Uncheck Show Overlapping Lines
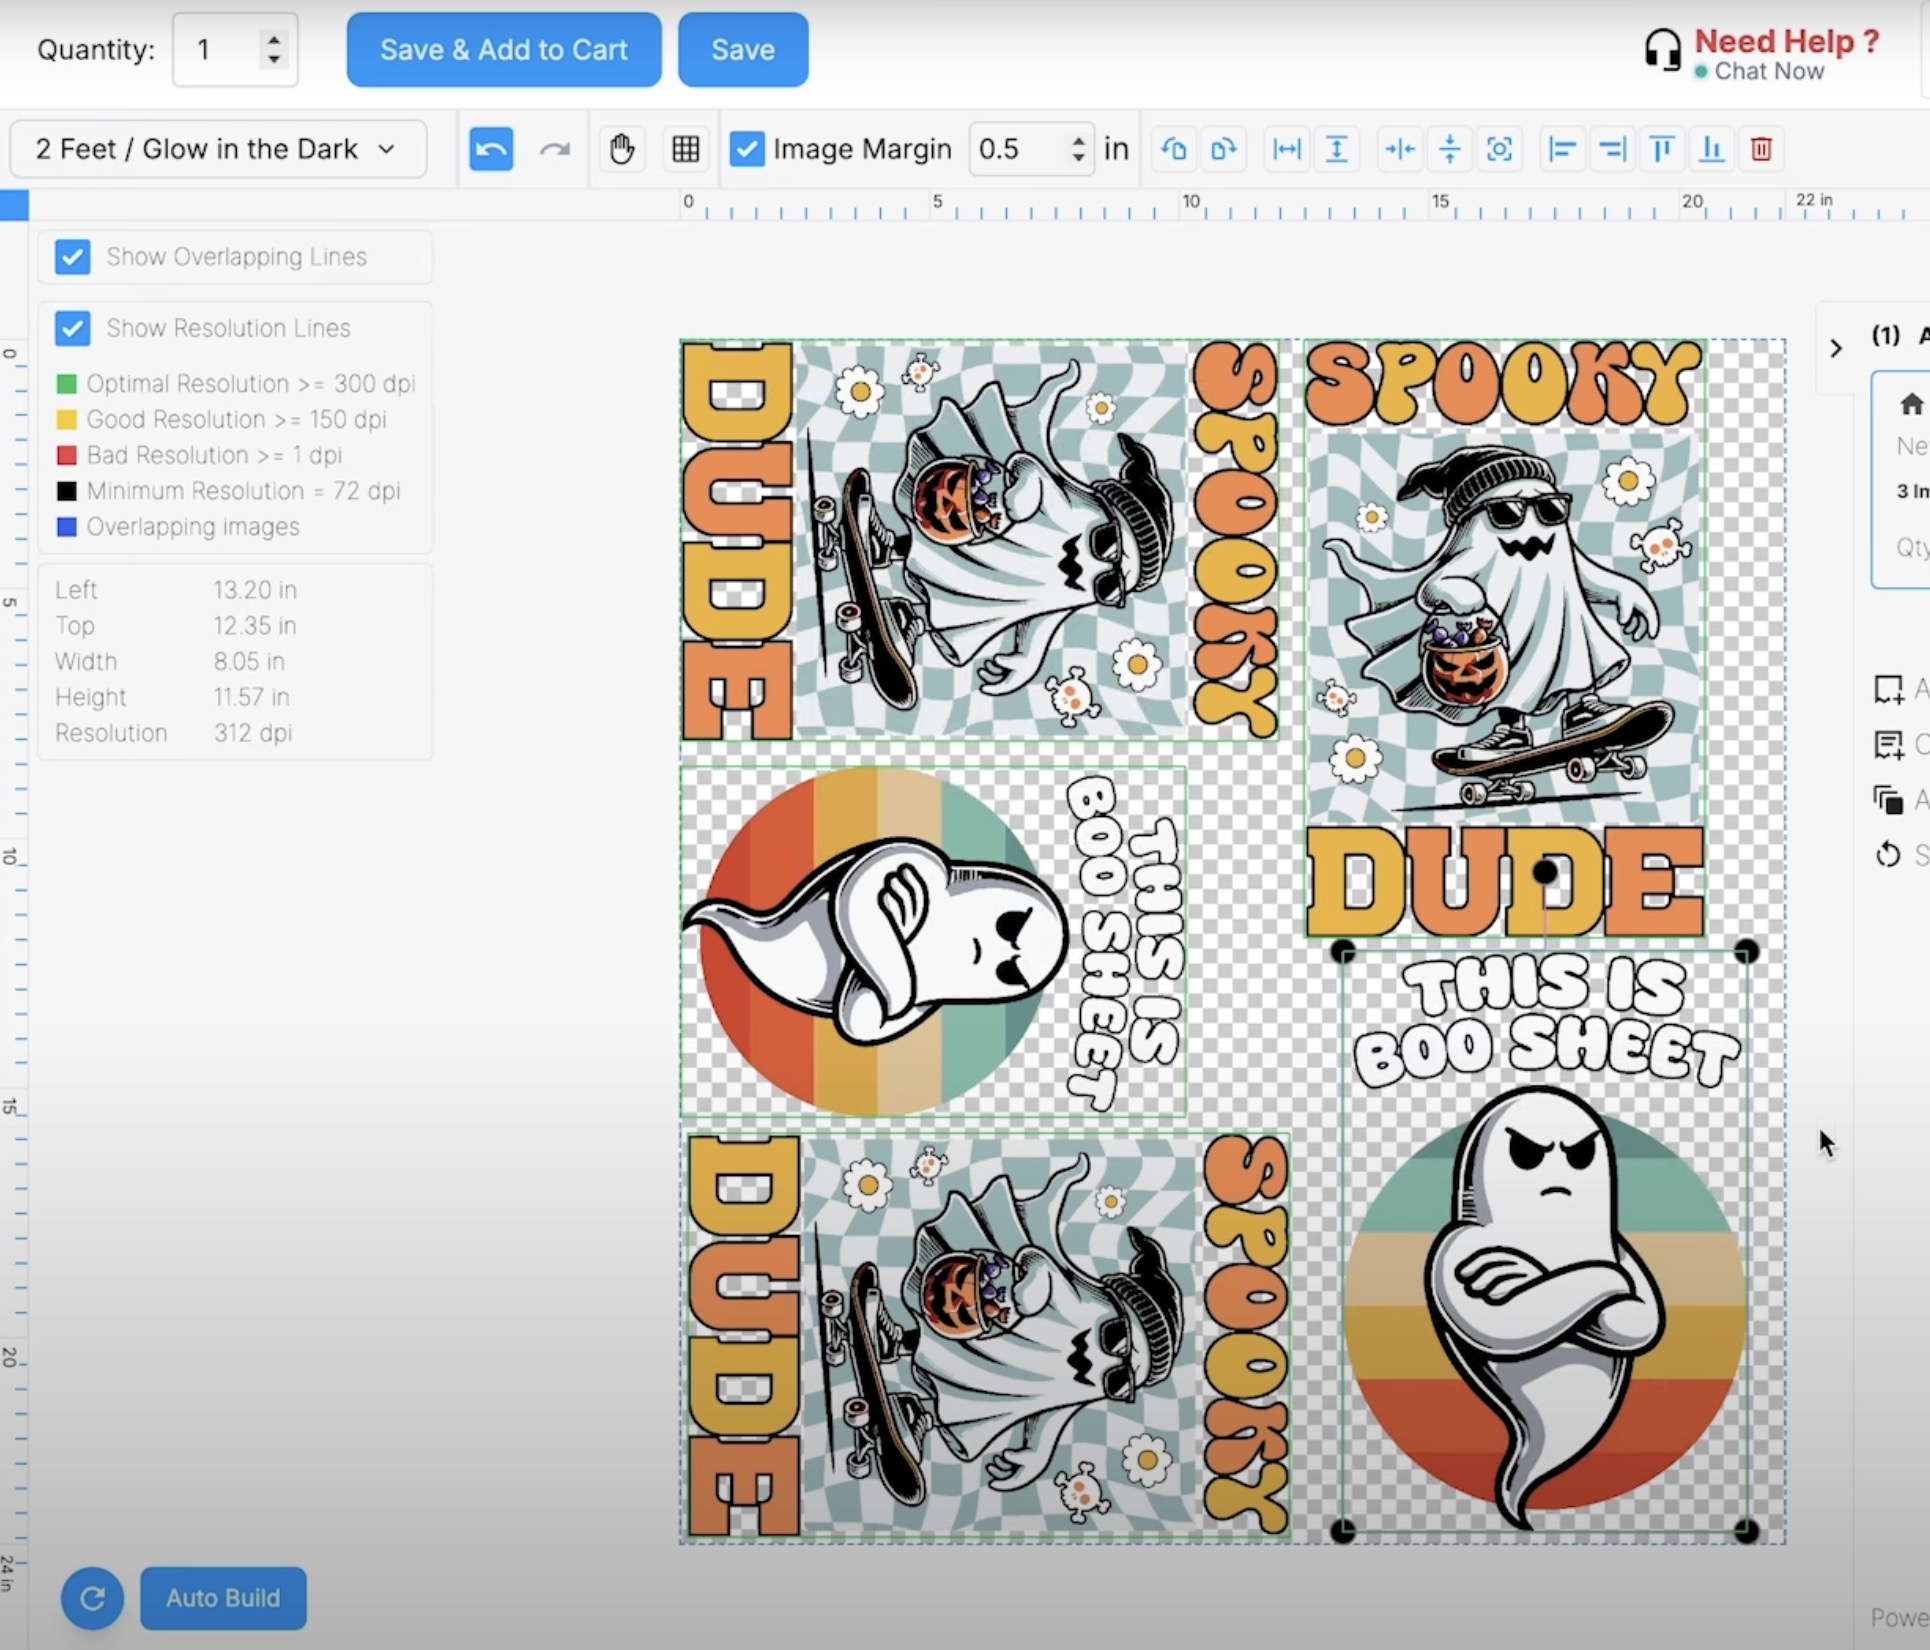The height and width of the screenshot is (1650, 1930). (x=73, y=257)
